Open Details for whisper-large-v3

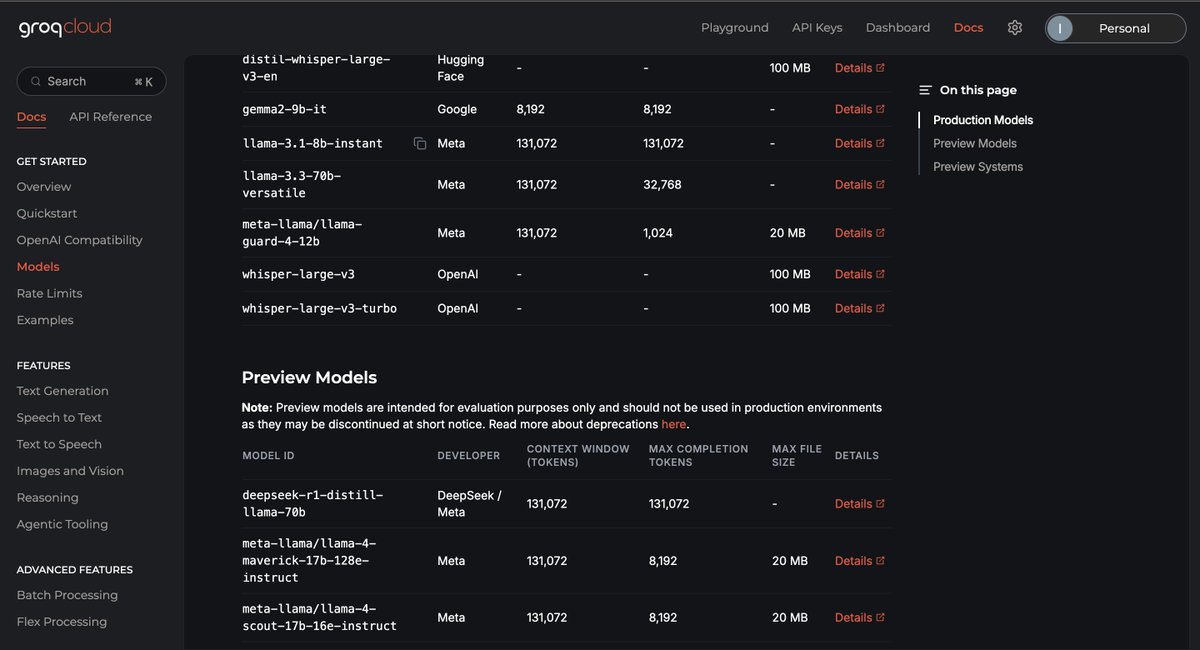pos(860,274)
